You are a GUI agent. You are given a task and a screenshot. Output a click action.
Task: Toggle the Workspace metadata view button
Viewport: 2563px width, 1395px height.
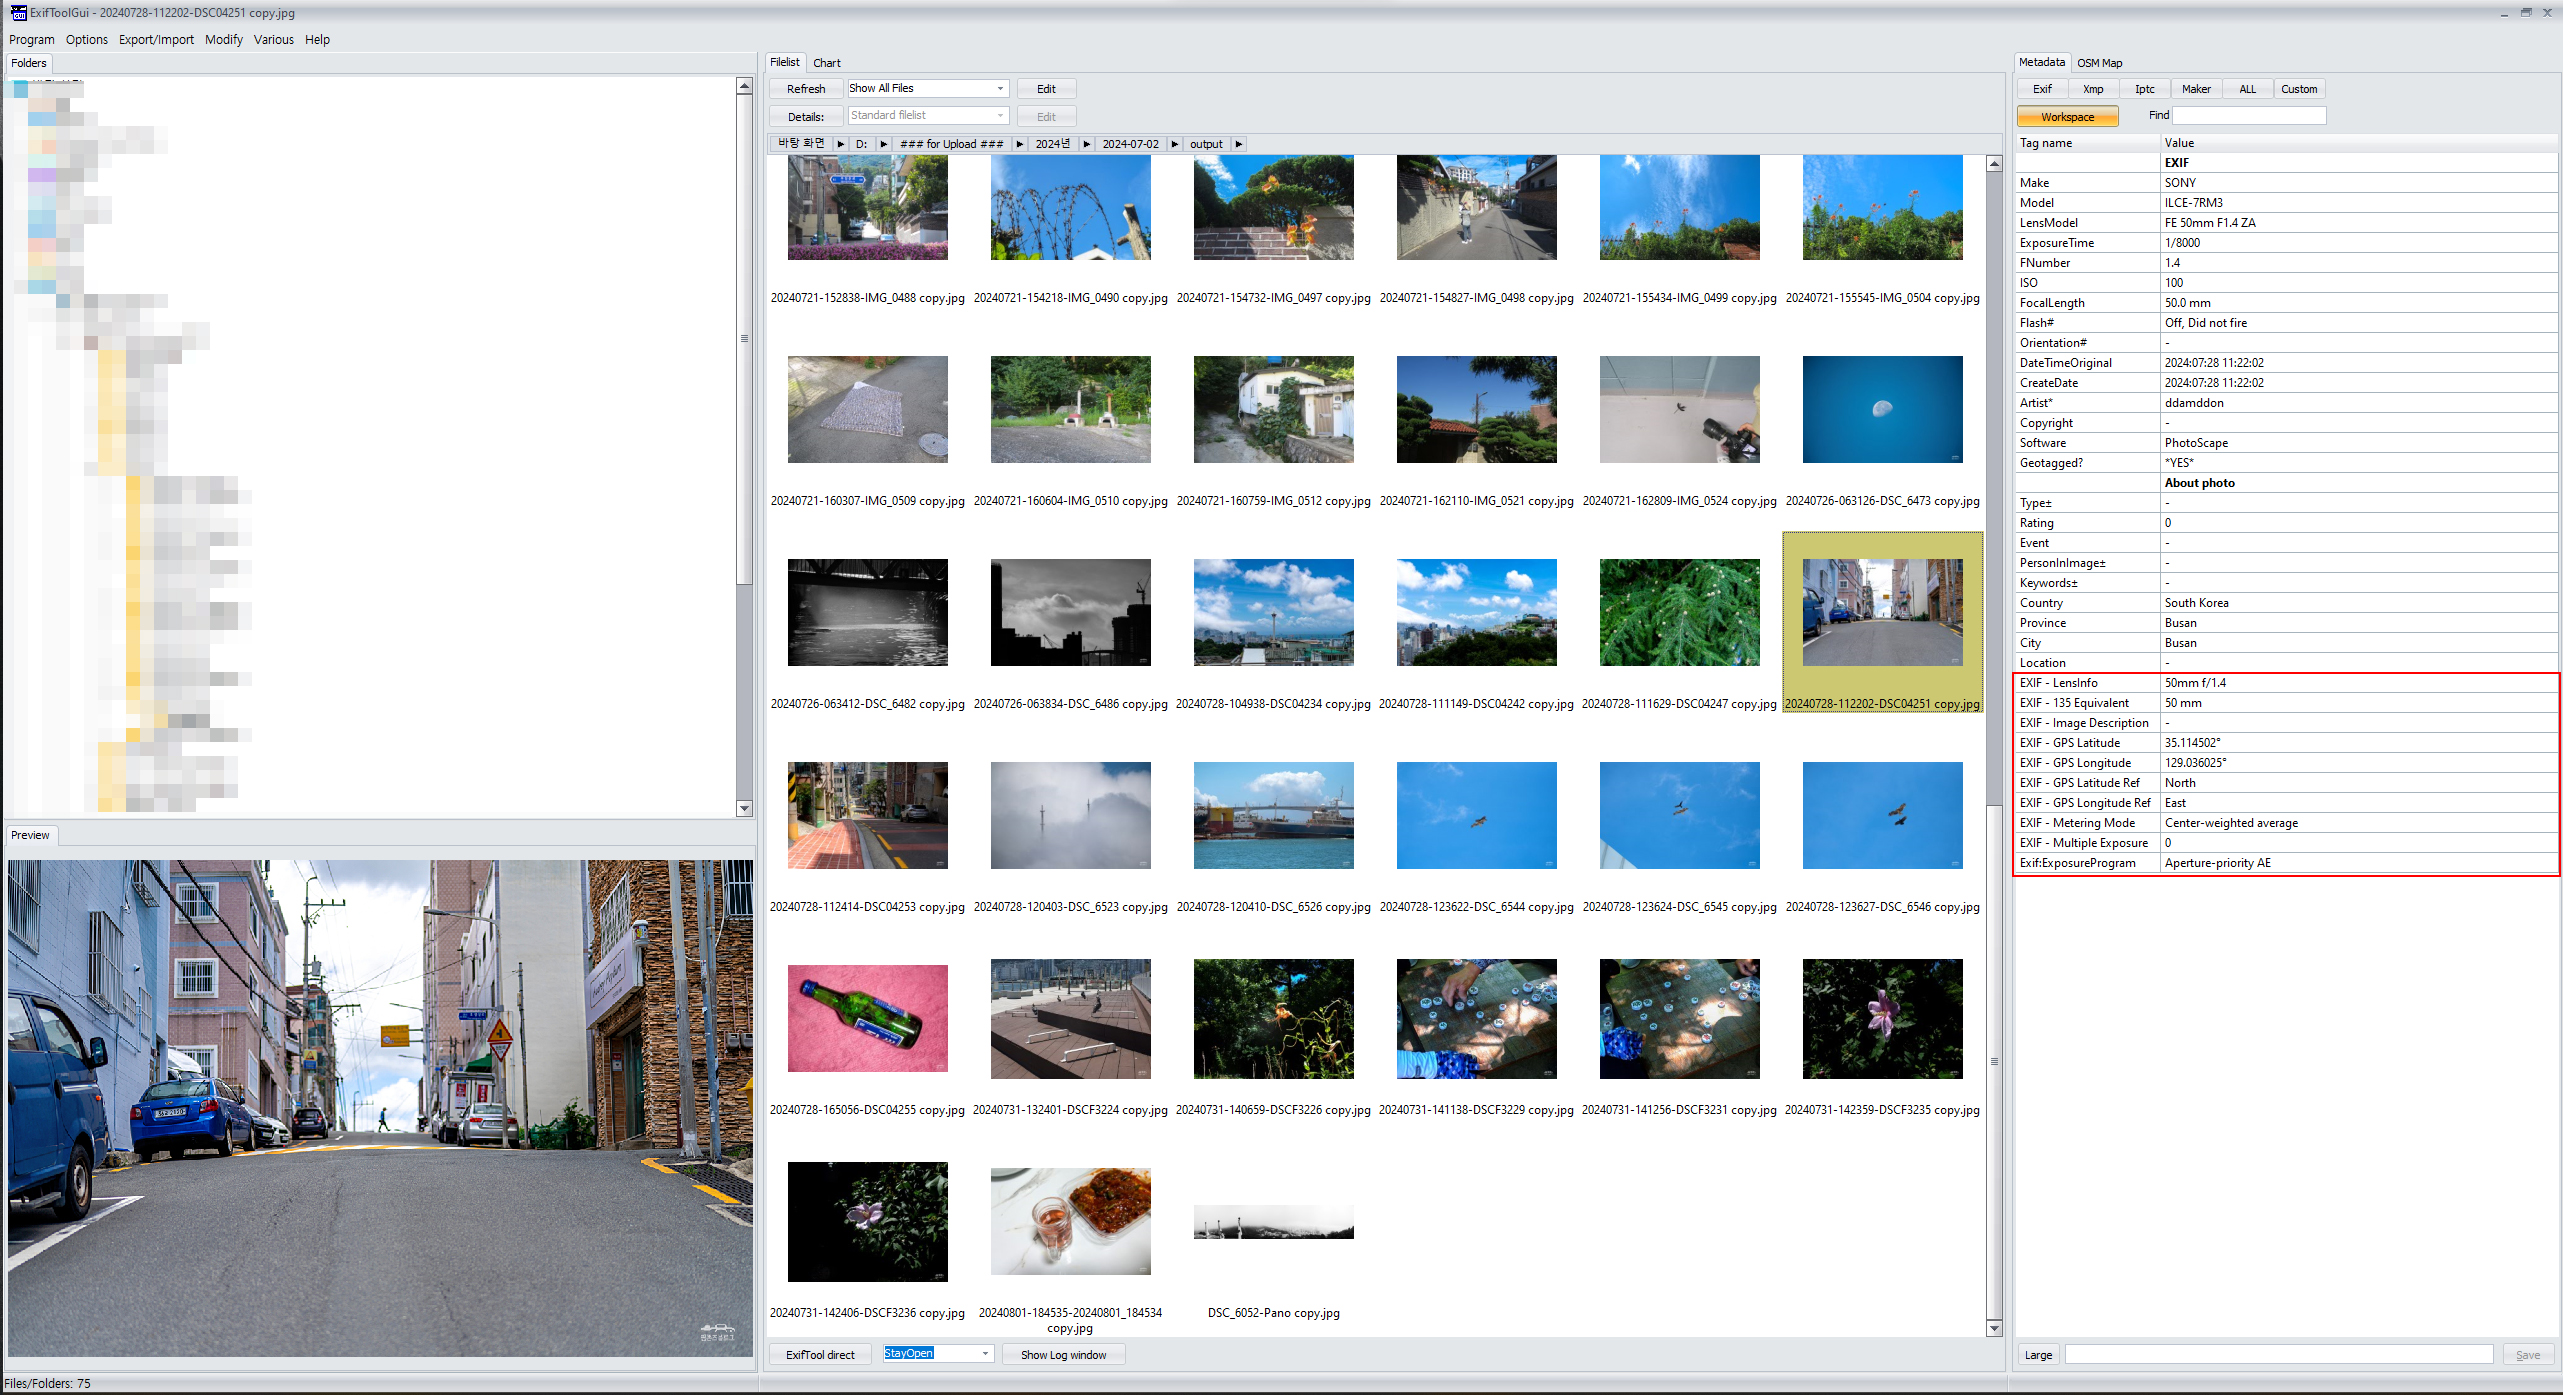[x=2067, y=117]
